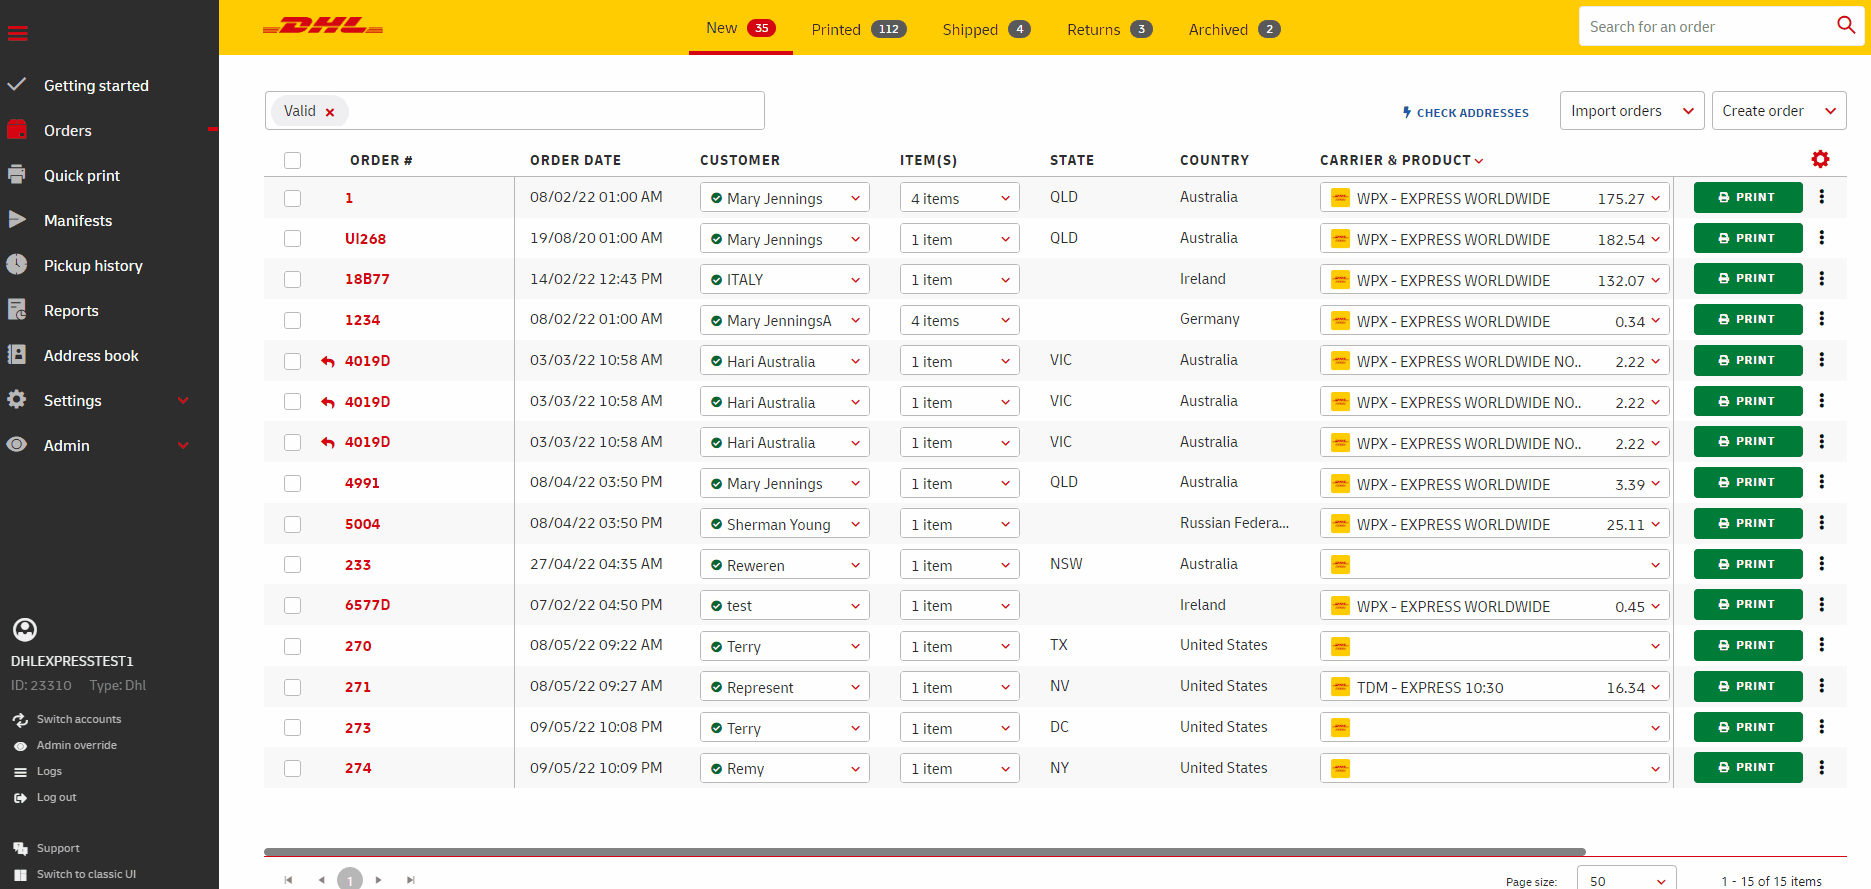Check the box for order UI268
The image size is (1871, 889).
[292, 238]
